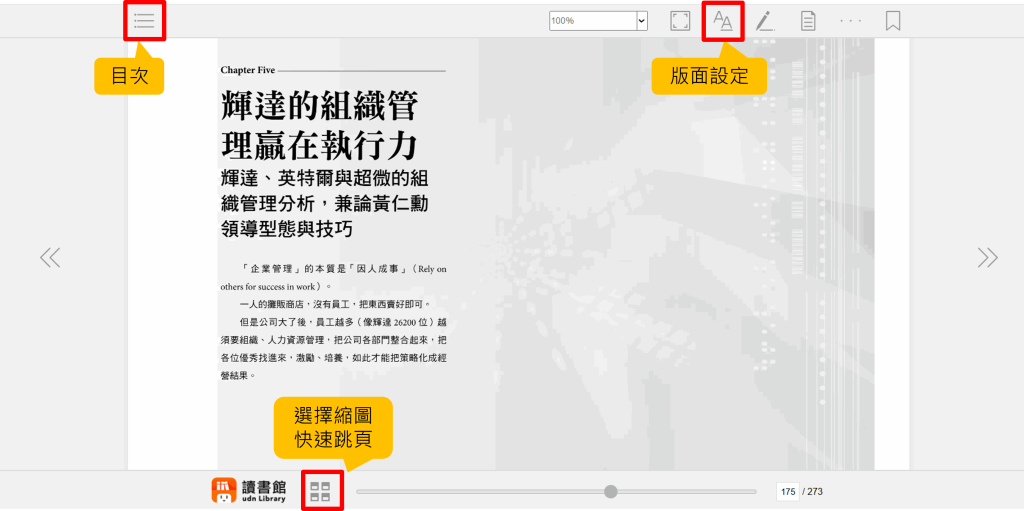The height and width of the screenshot is (511, 1024).
Task: Click the total page count '/ 273'
Action: point(812,492)
